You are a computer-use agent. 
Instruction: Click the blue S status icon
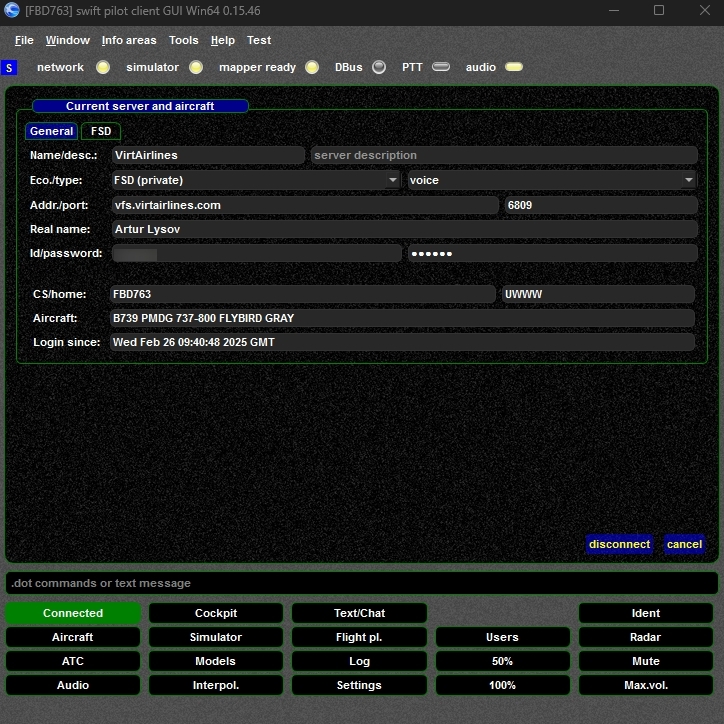click(x=10, y=68)
